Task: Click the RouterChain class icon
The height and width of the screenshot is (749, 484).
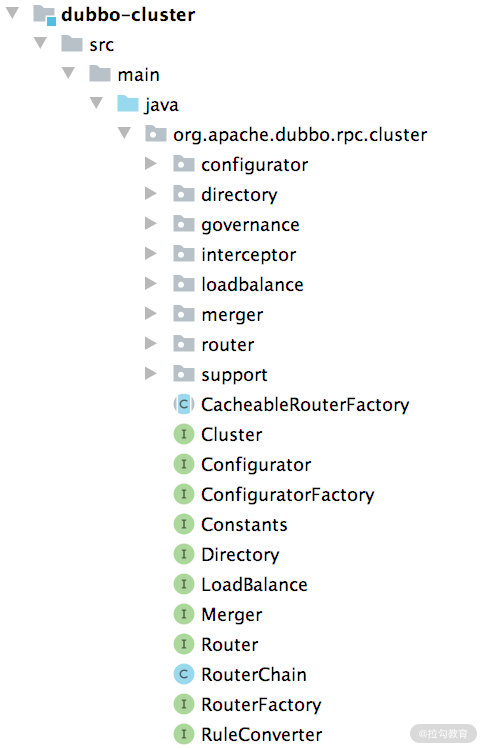Action: coord(183,674)
